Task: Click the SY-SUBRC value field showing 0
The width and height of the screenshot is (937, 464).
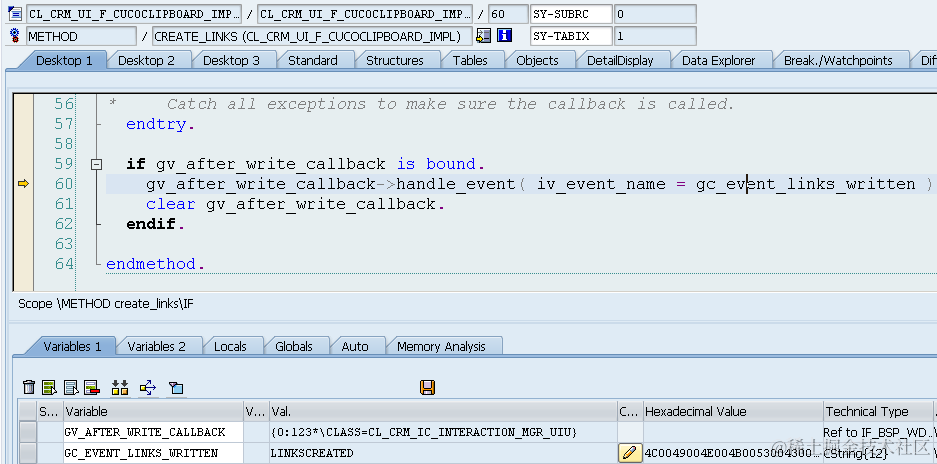Action: pos(655,14)
